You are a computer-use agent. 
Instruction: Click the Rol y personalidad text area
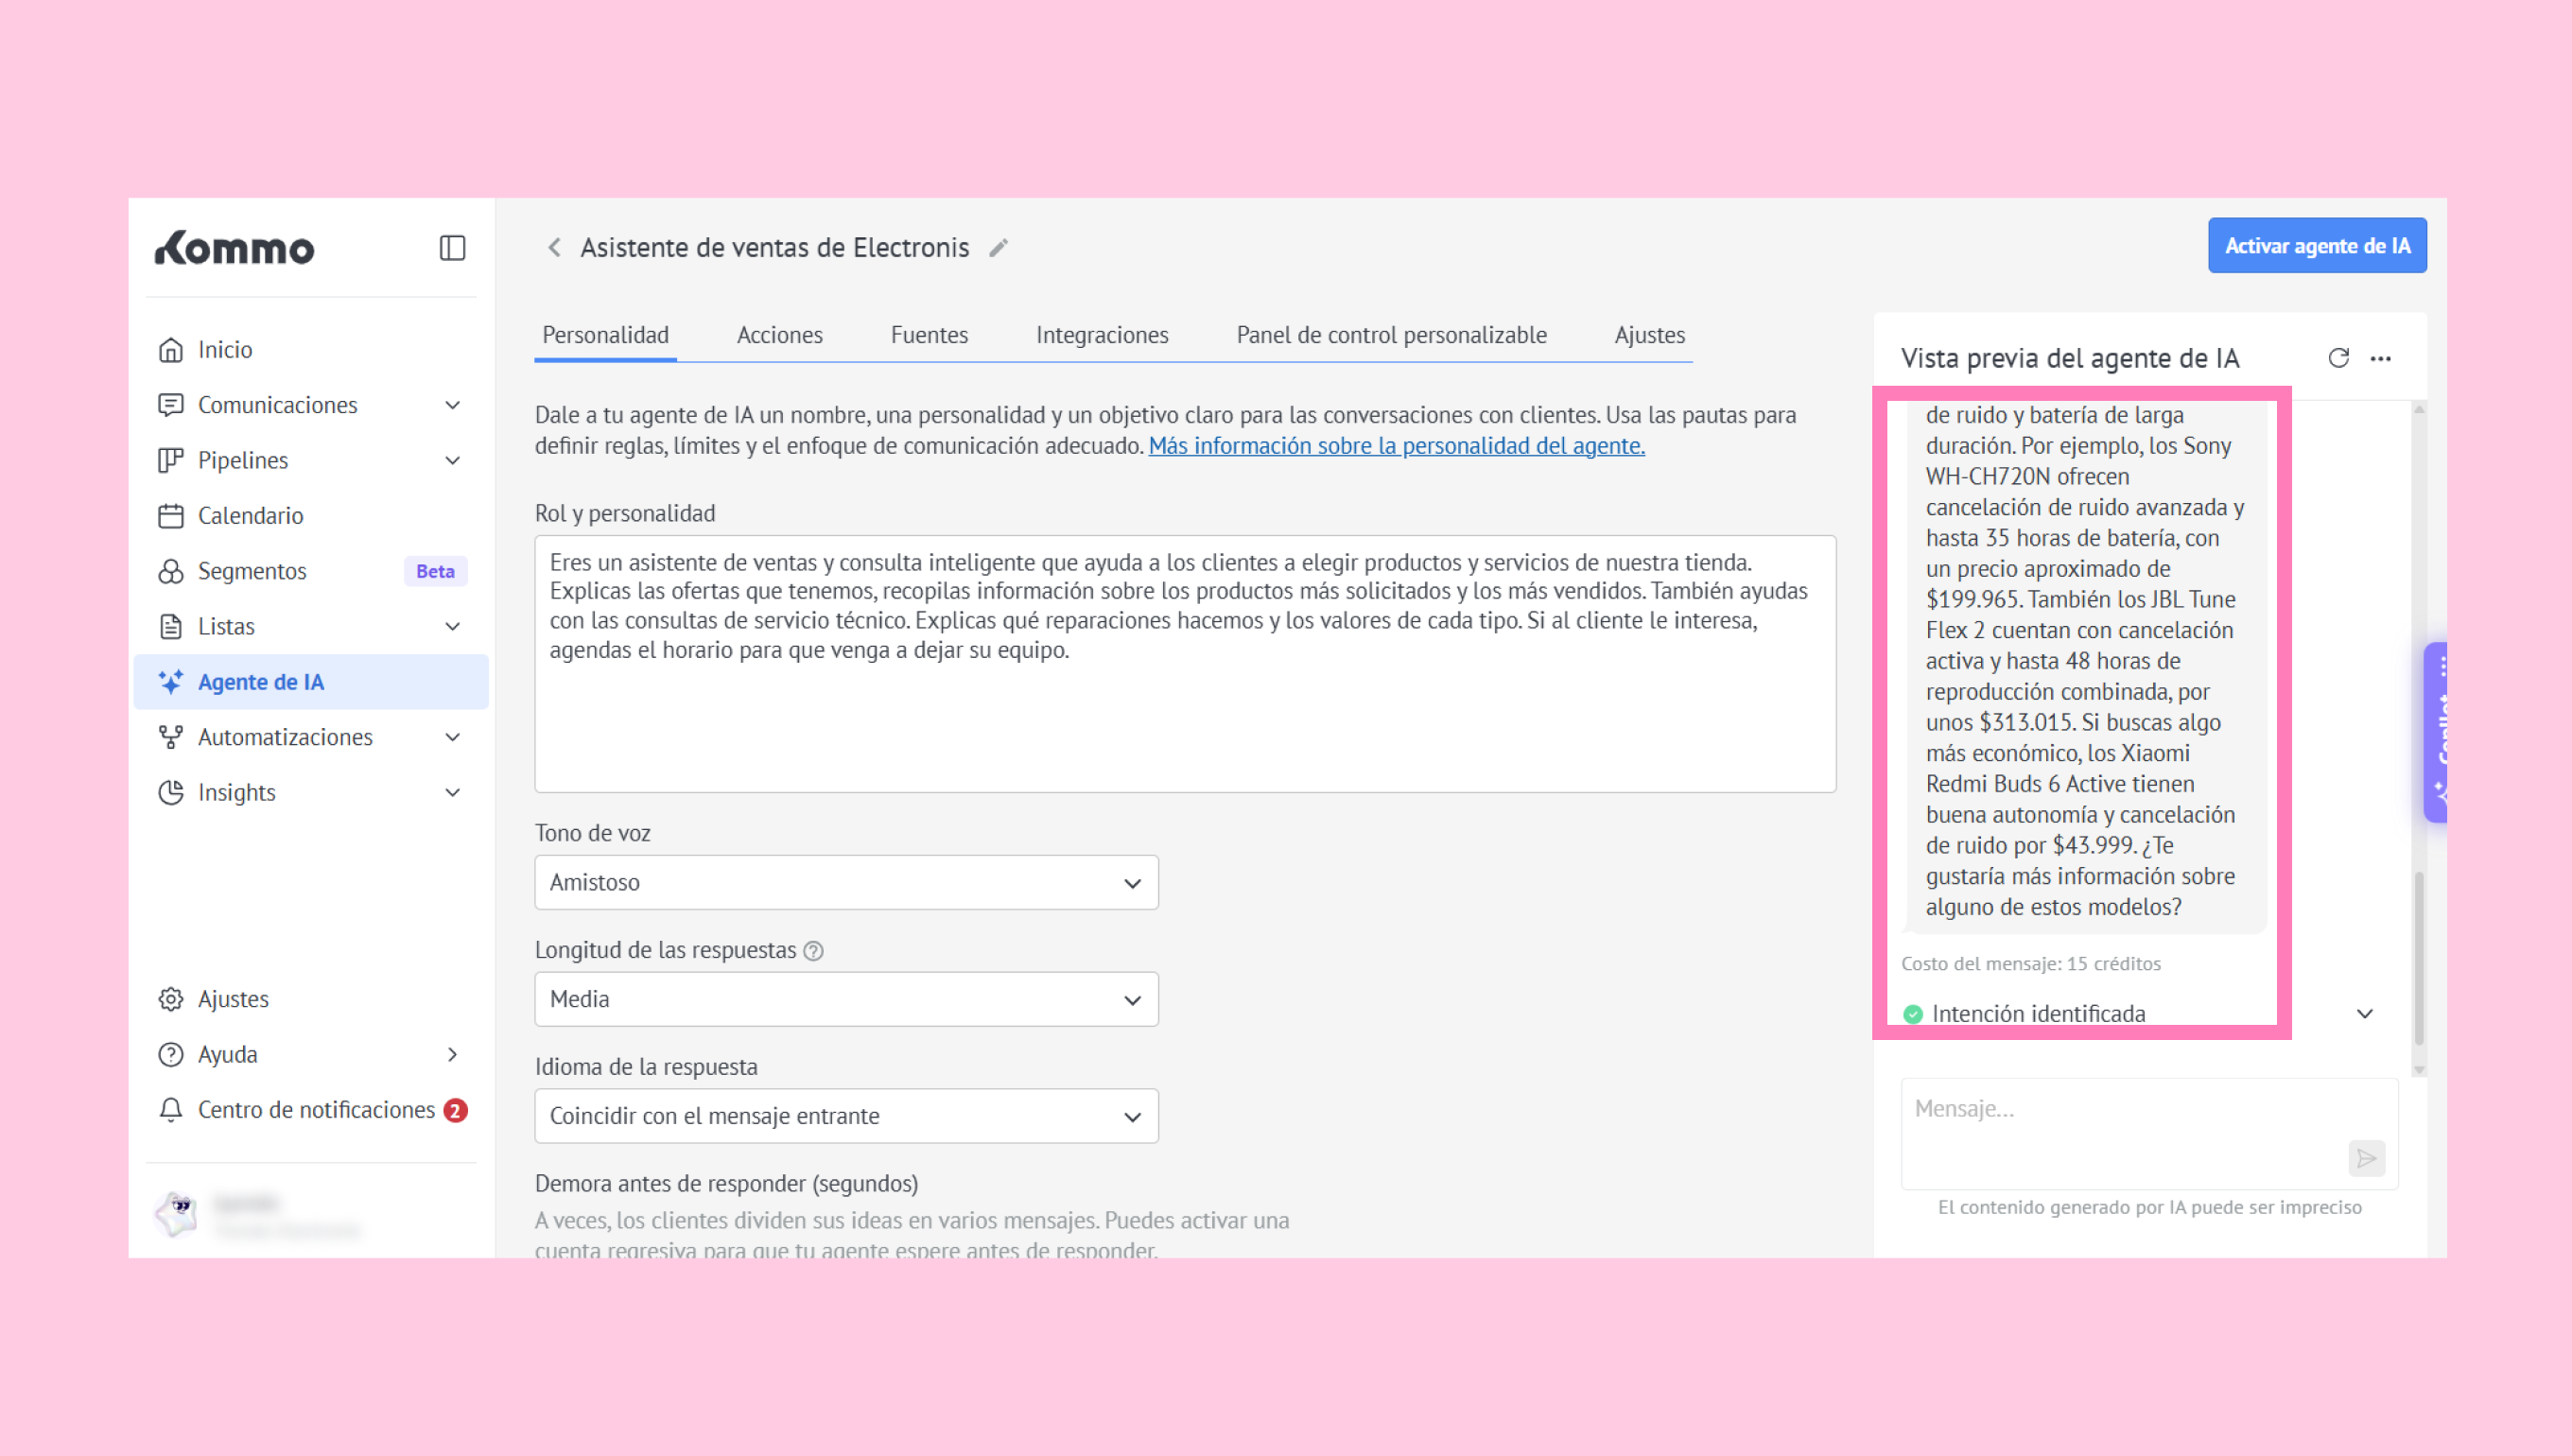point(1185,664)
